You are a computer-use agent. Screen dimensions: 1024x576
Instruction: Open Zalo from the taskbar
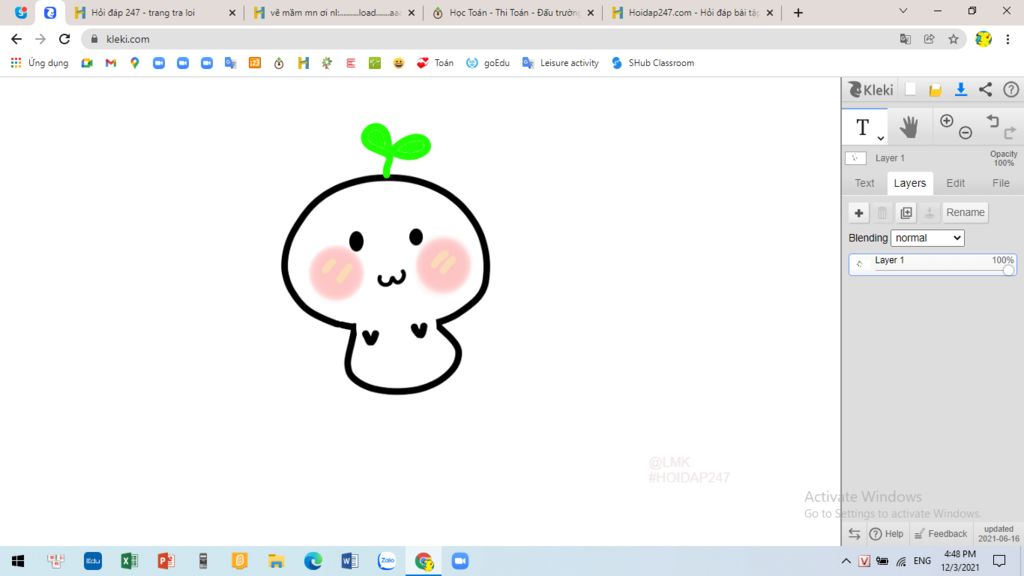click(x=387, y=561)
